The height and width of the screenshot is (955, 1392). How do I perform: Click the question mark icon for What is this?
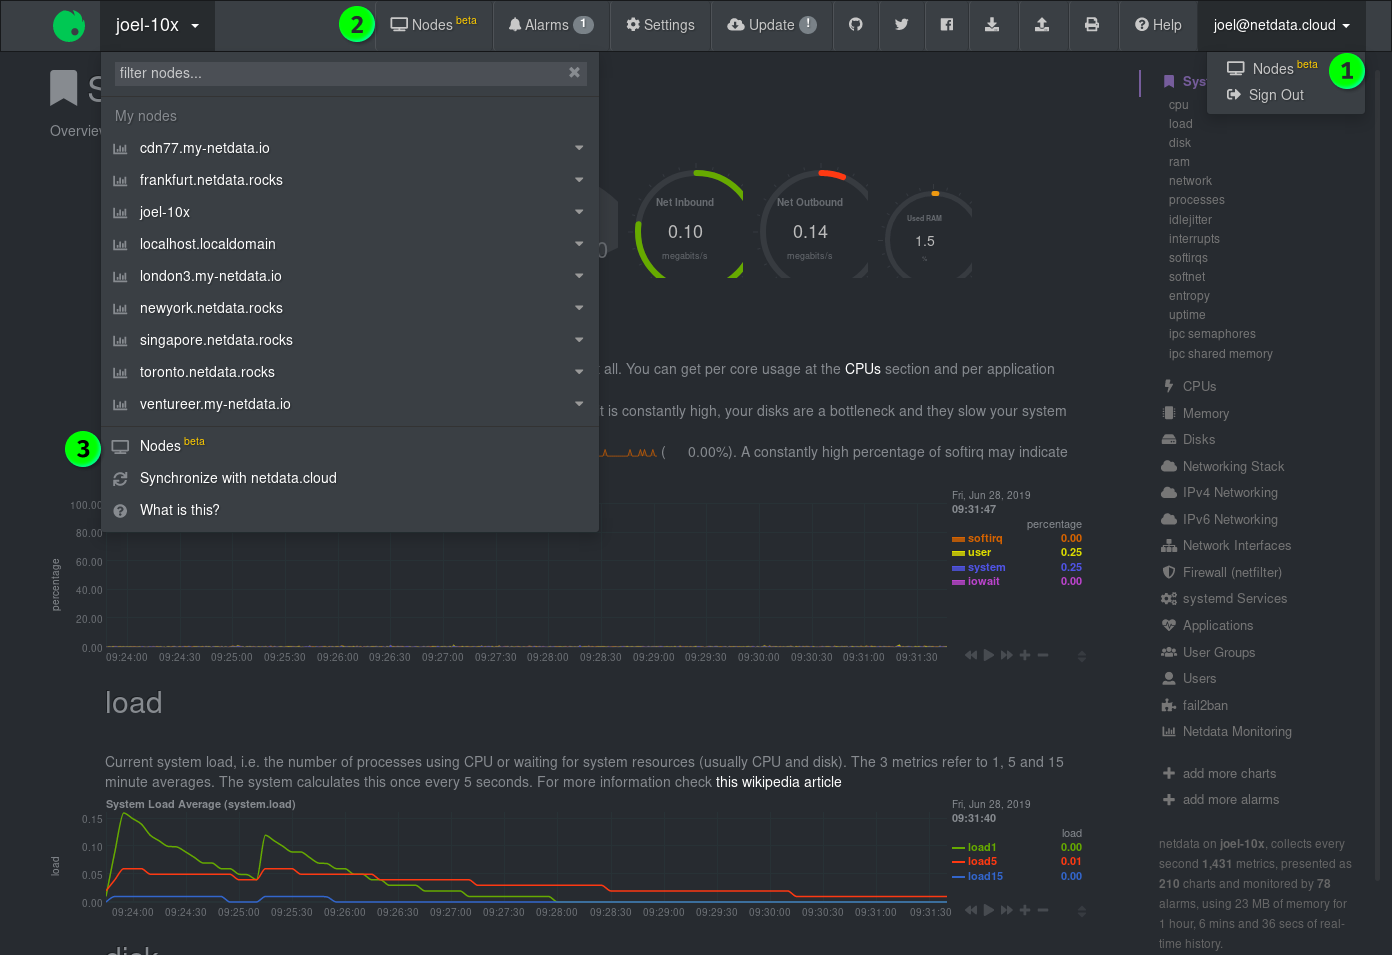coord(120,510)
